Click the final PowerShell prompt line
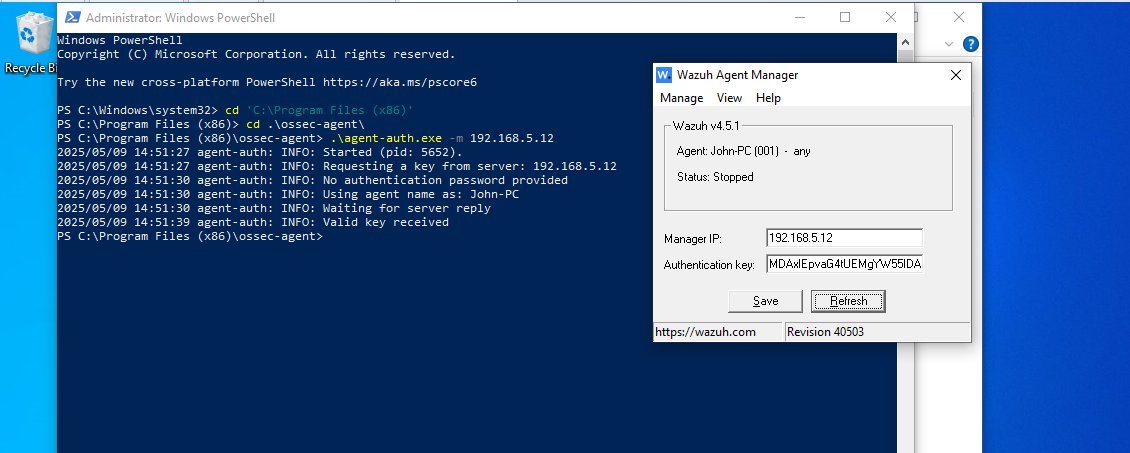Screen dimensions: 1130x453 point(190,236)
